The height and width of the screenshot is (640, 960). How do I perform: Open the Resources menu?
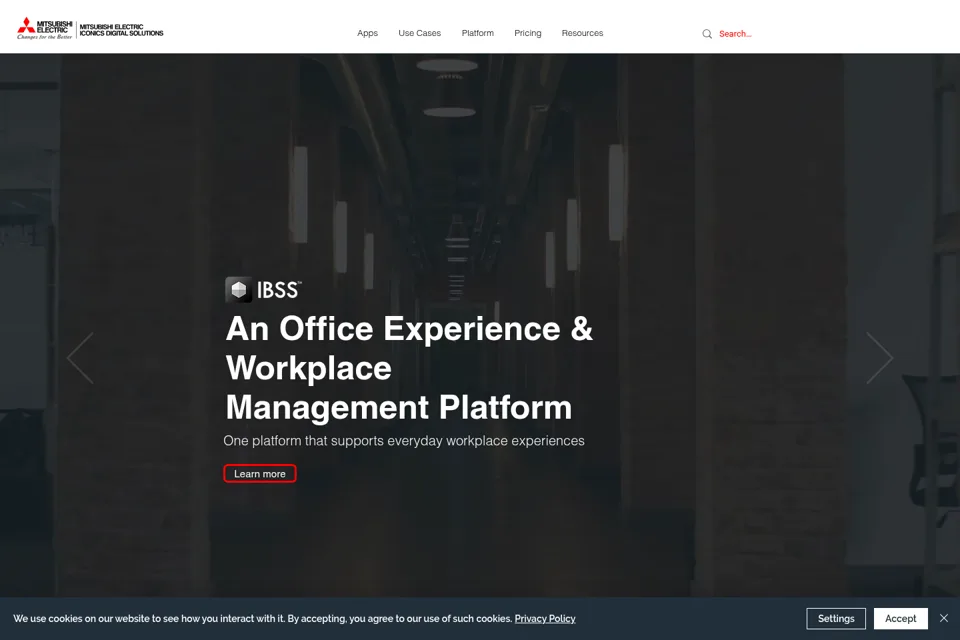(x=582, y=33)
